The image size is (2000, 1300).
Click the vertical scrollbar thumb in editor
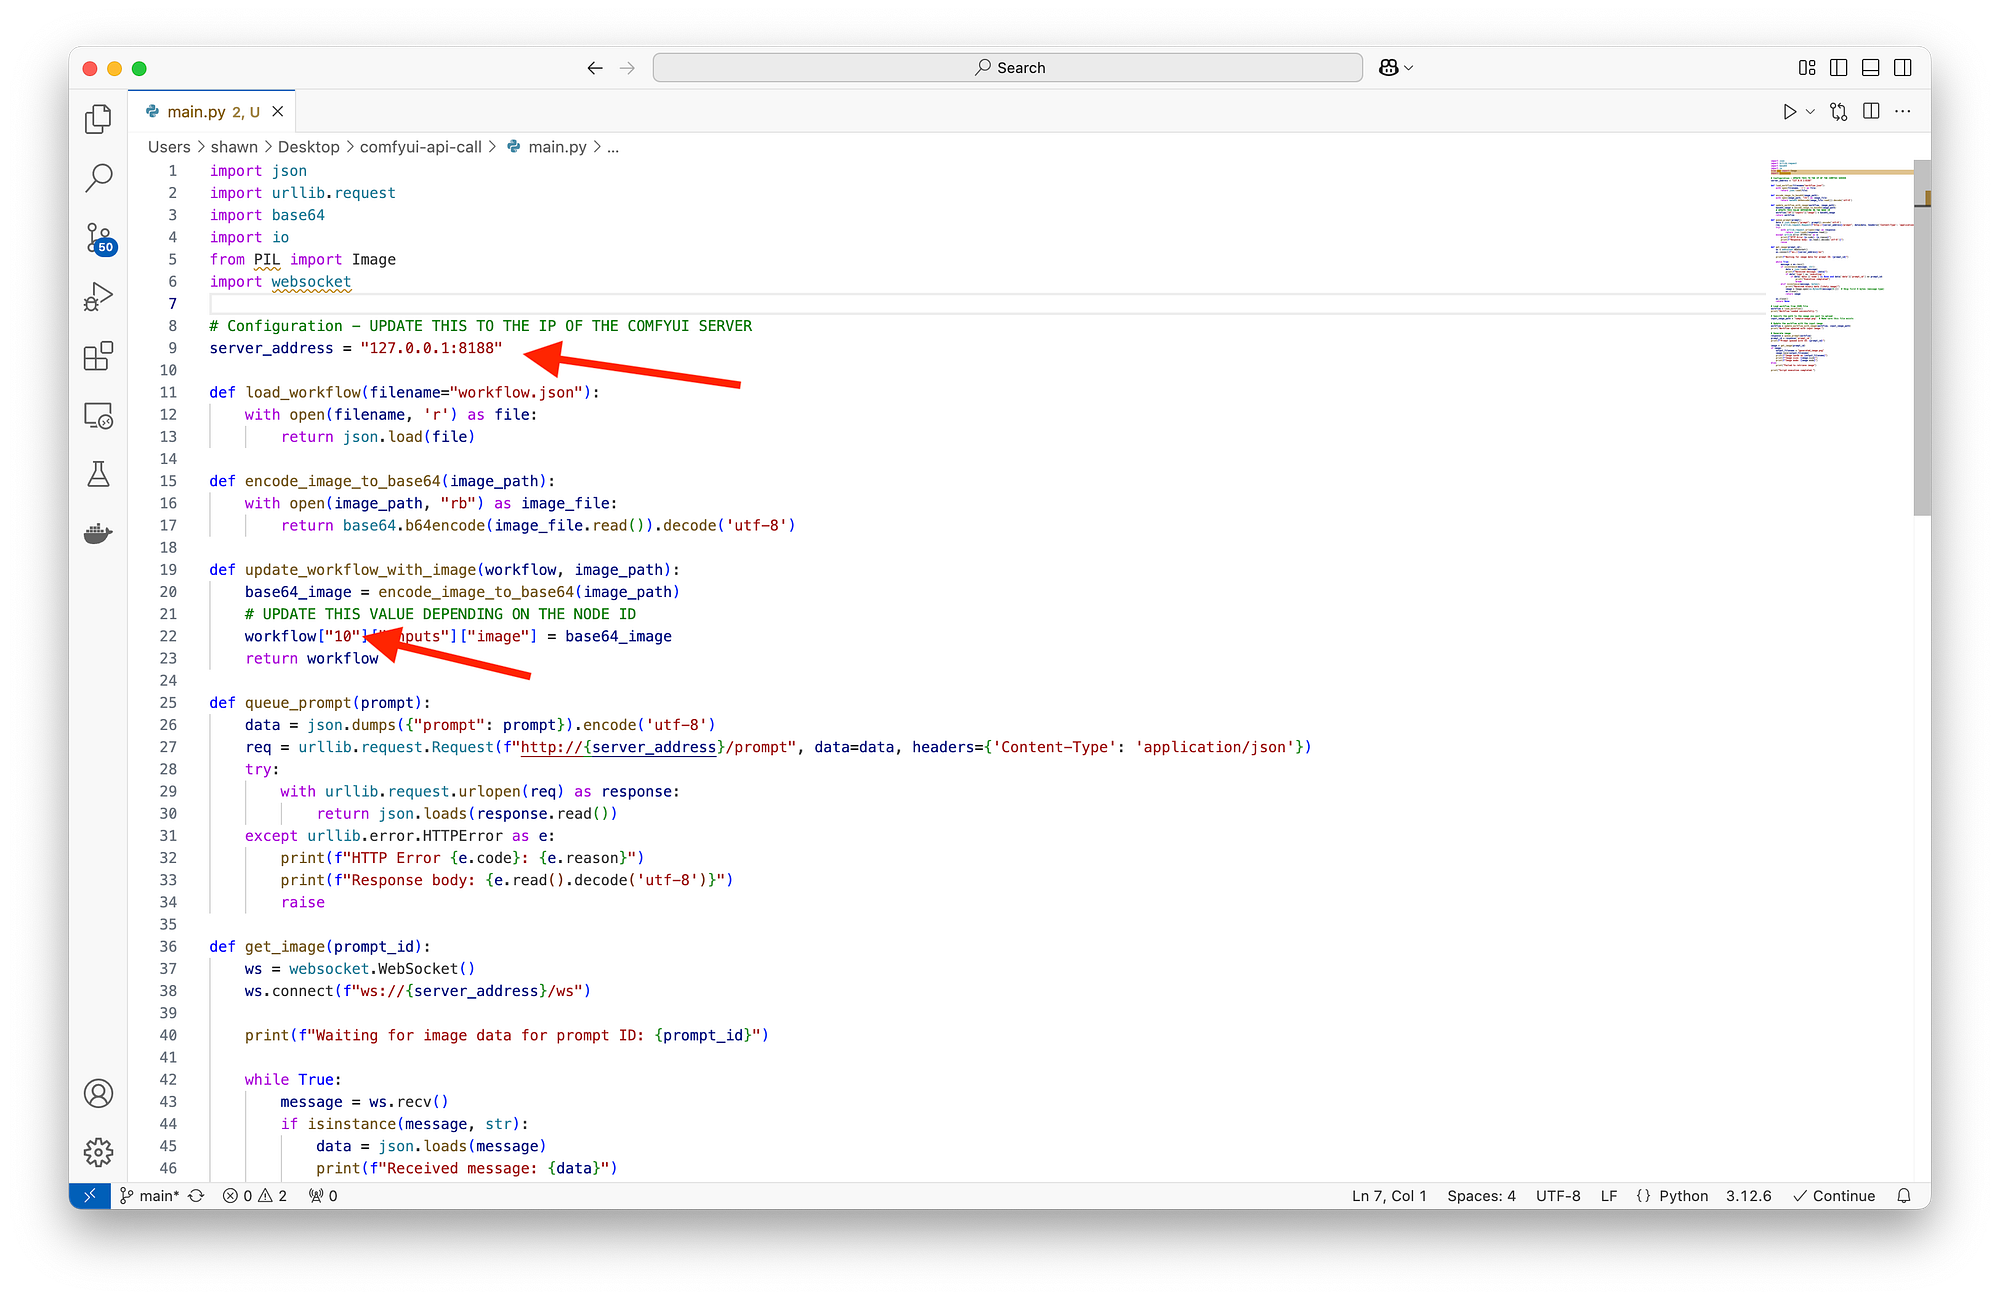(1921, 338)
